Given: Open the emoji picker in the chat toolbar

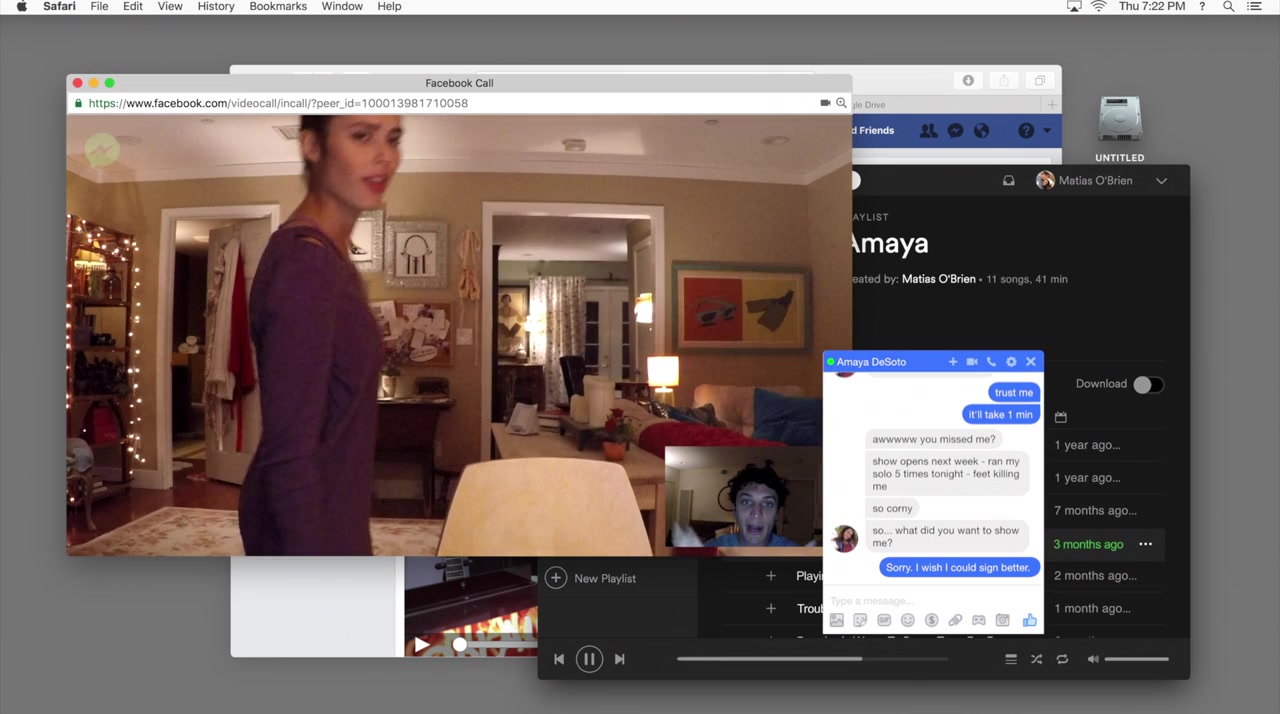Looking at the screenshot, I should 907,621.
